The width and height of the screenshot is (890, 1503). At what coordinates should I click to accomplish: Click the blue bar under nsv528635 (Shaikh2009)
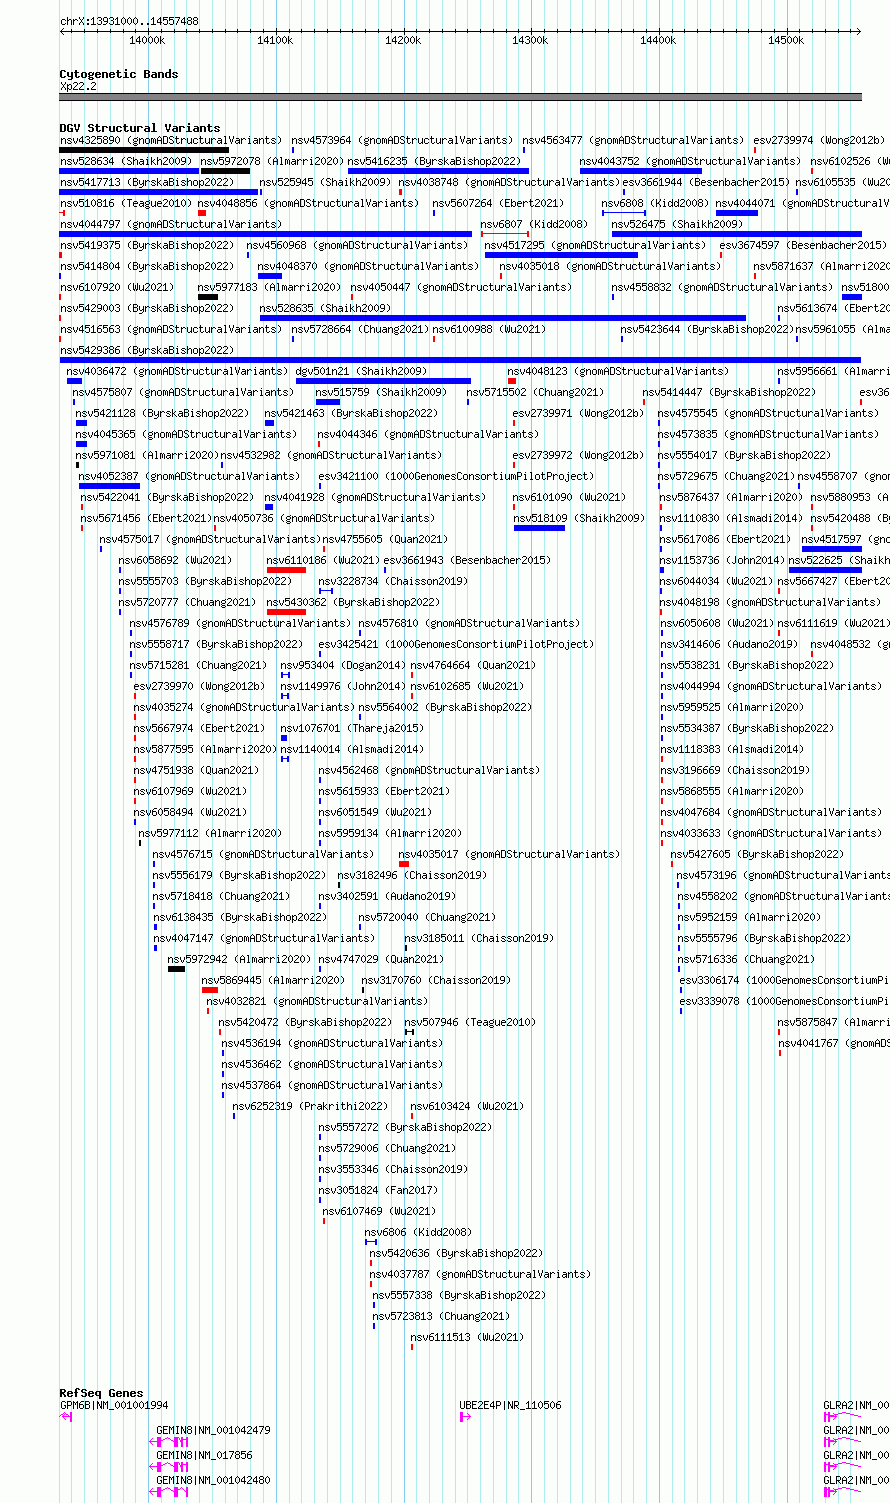[503, 318]
